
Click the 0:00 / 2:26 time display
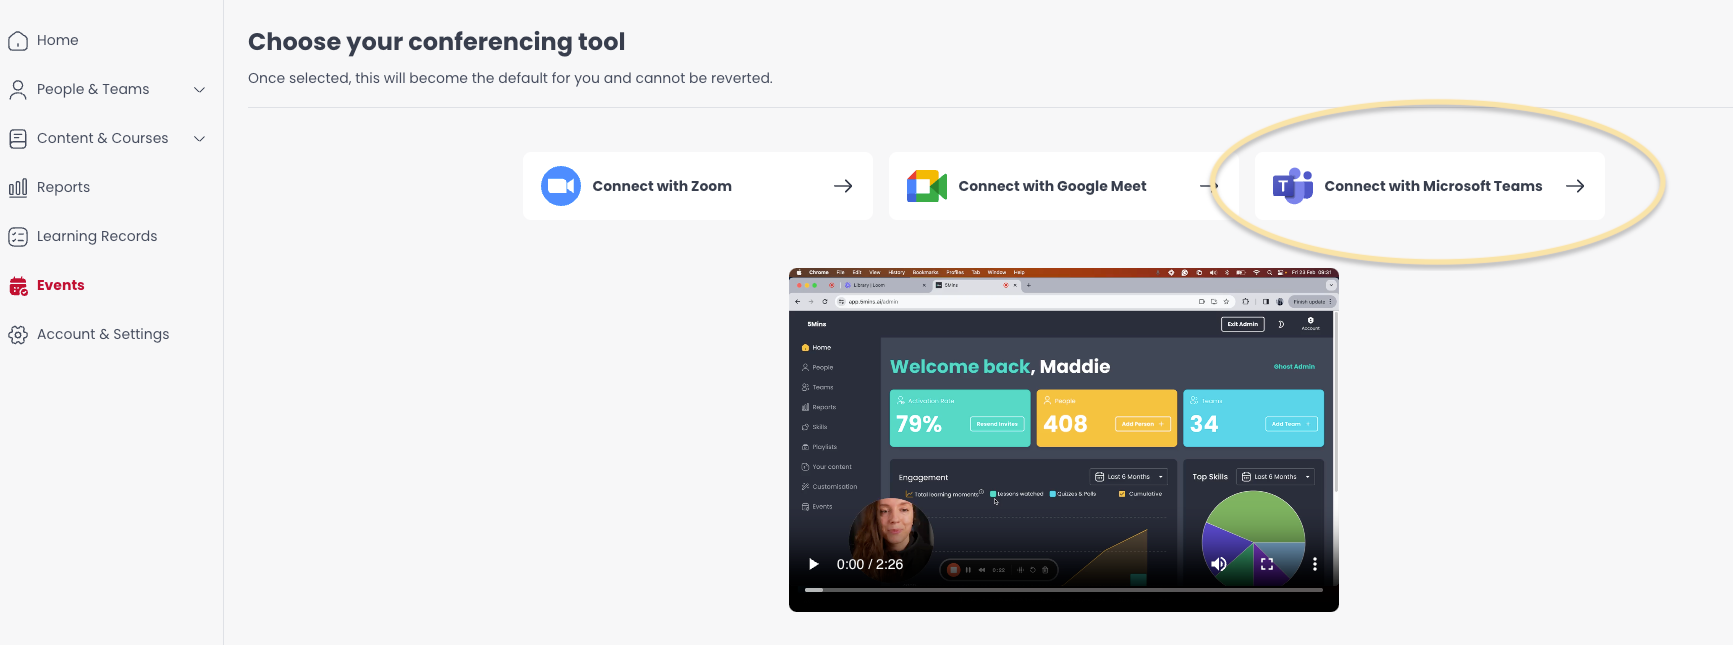(x=870, y=564)
